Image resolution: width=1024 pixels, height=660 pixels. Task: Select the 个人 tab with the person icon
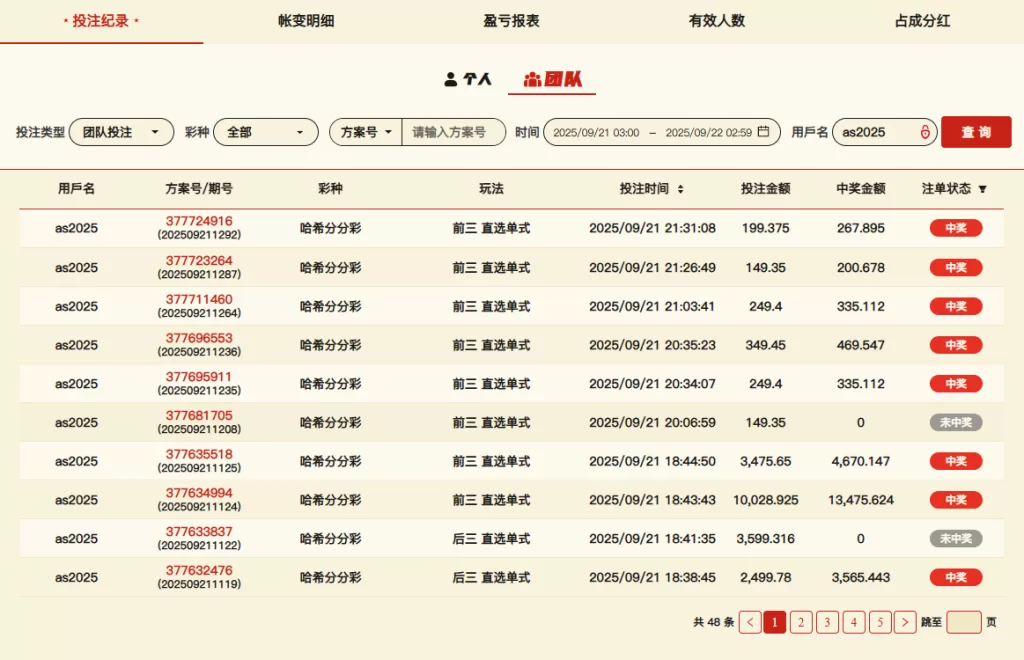468,79
